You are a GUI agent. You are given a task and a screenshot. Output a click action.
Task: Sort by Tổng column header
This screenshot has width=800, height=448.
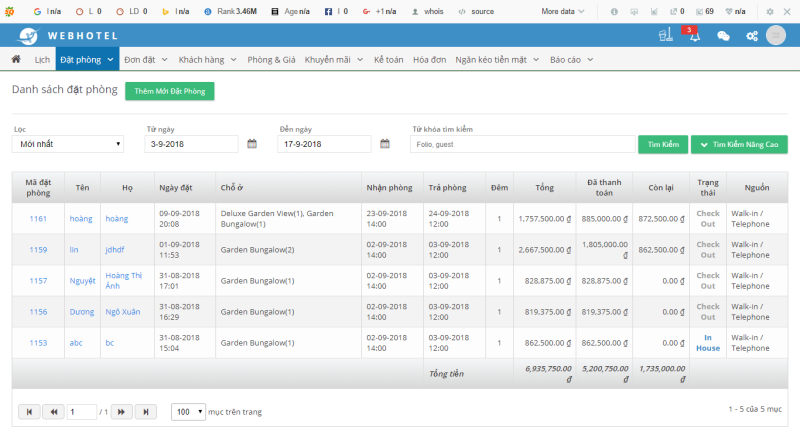coord(544,188)
